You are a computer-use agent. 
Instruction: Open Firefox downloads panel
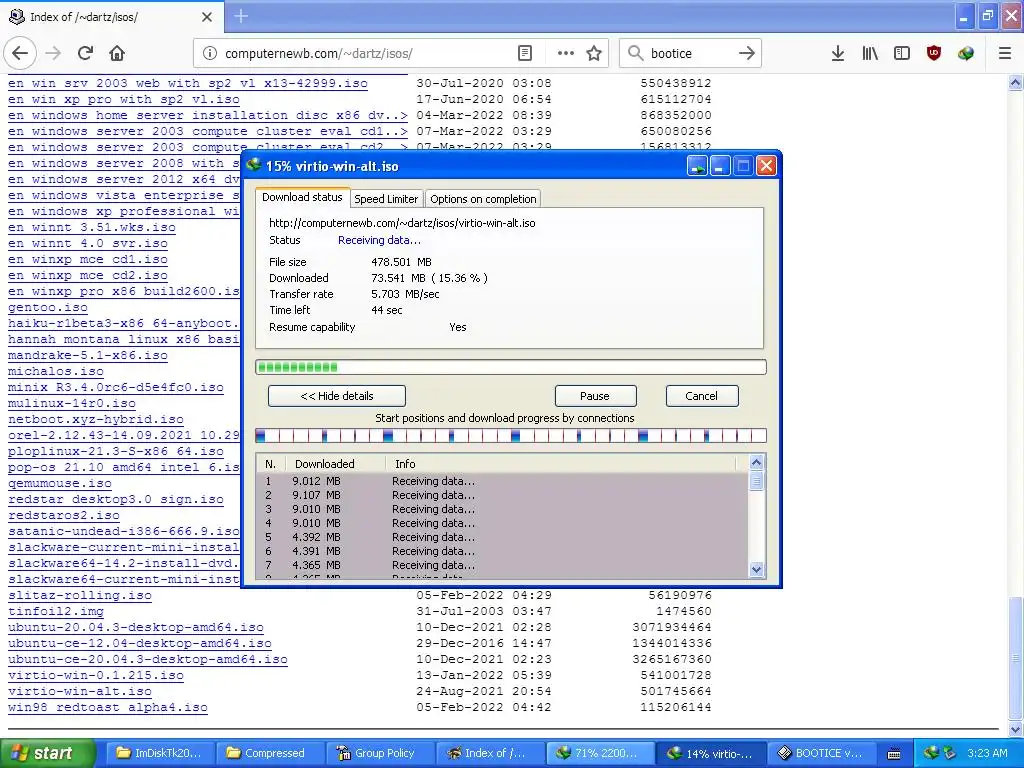tap(838, 54)
